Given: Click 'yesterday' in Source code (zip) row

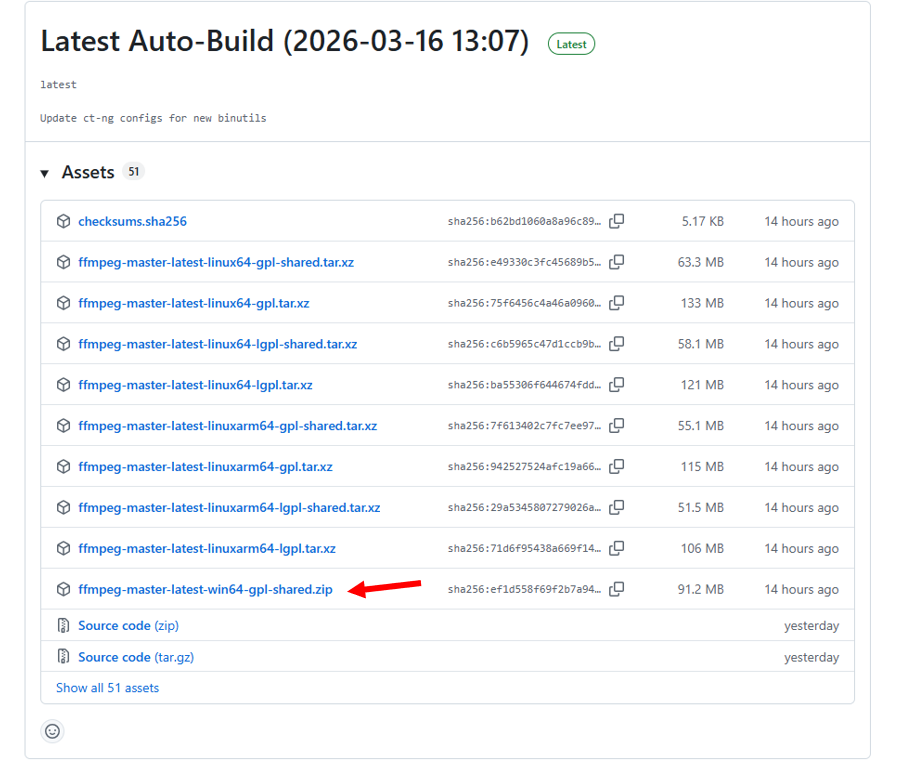Looking at the screenshot, I should pyautogui.click(x=811, y=626).
